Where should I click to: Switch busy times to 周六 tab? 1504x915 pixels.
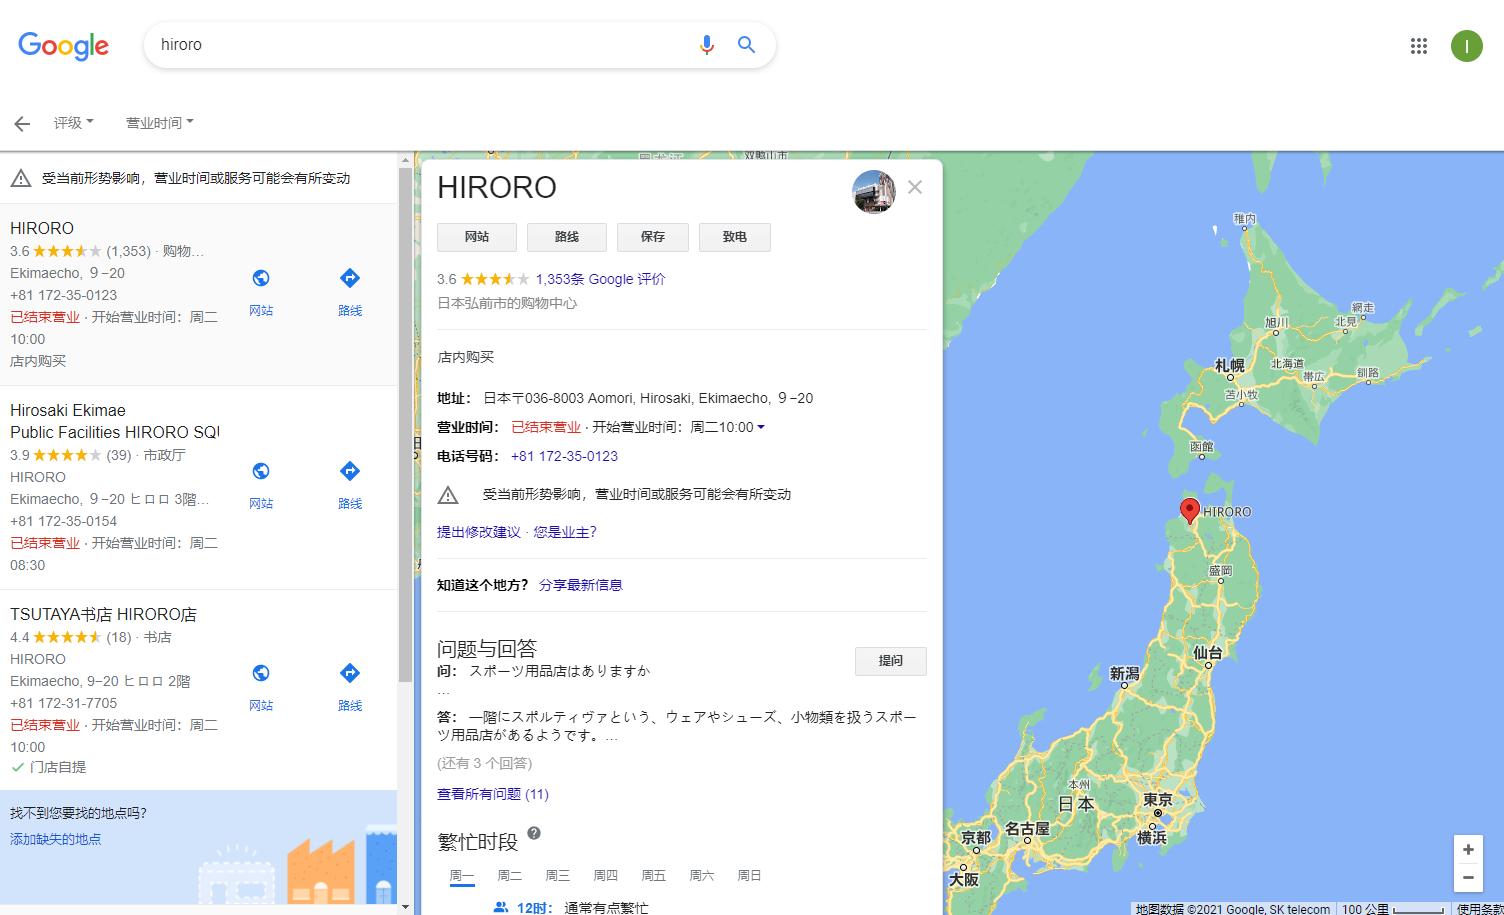702,875
